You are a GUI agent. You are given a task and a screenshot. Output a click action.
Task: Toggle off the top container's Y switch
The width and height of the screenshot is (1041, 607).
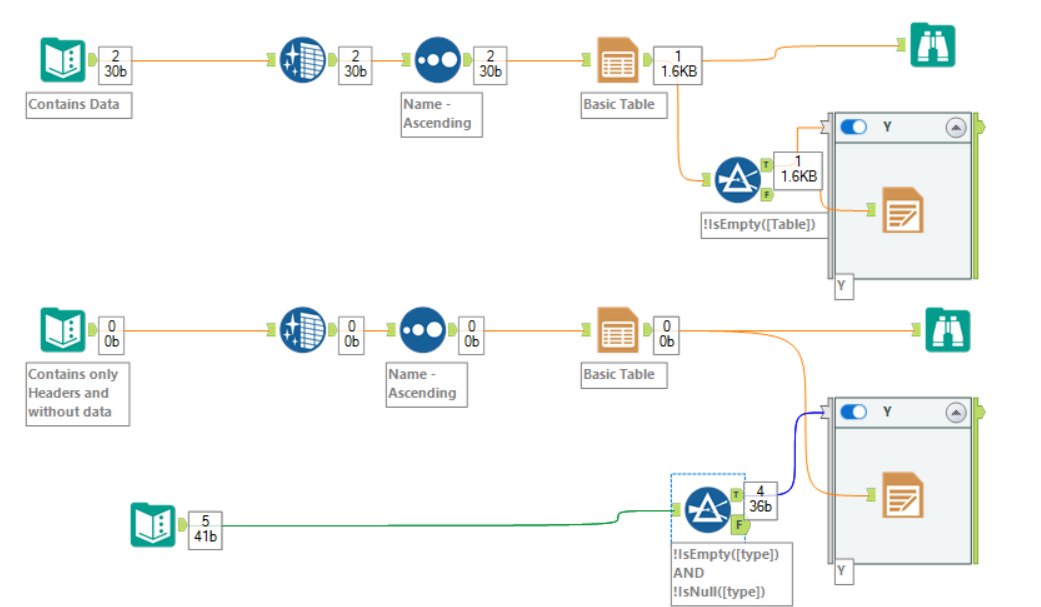(x=855, y=127)
